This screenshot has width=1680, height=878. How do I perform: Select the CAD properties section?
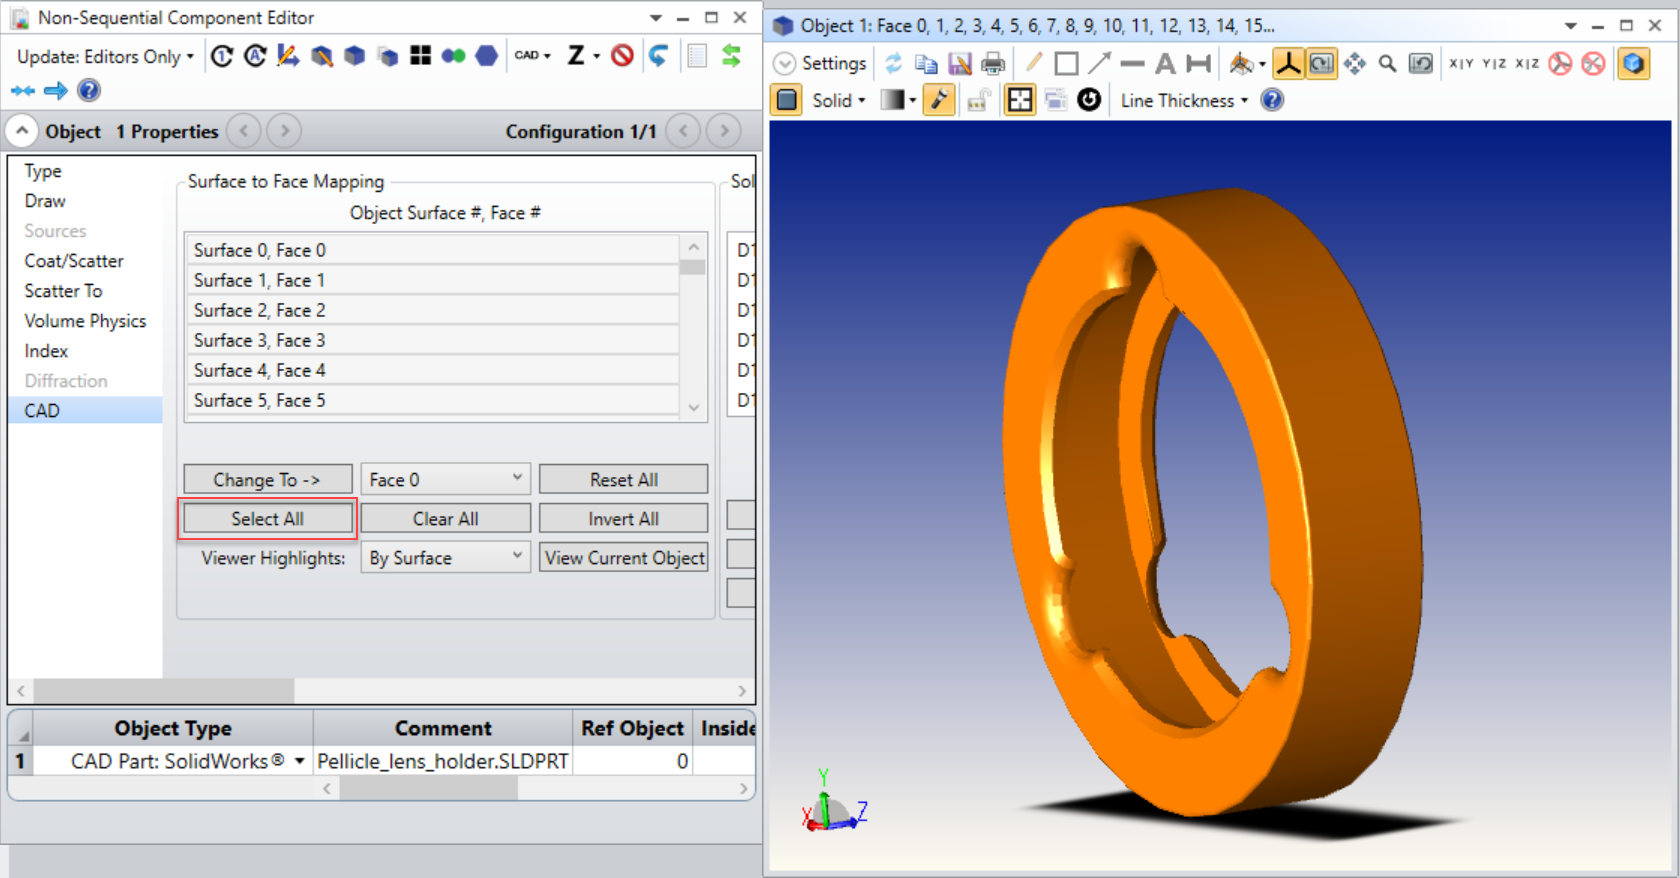coord(85,411)
